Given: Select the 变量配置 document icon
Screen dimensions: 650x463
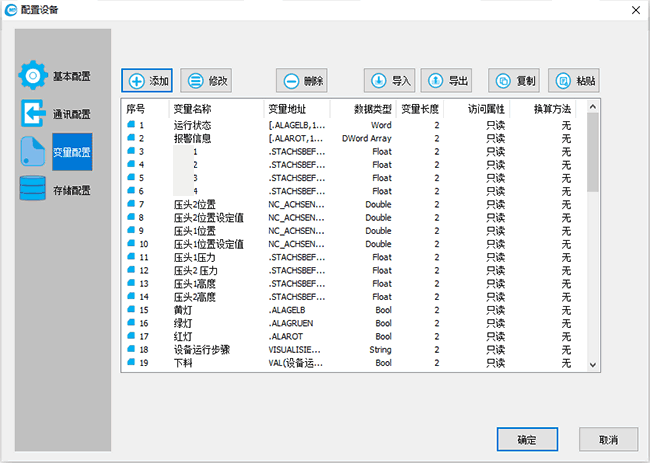Looking at the screenshot, I should 33,151.
